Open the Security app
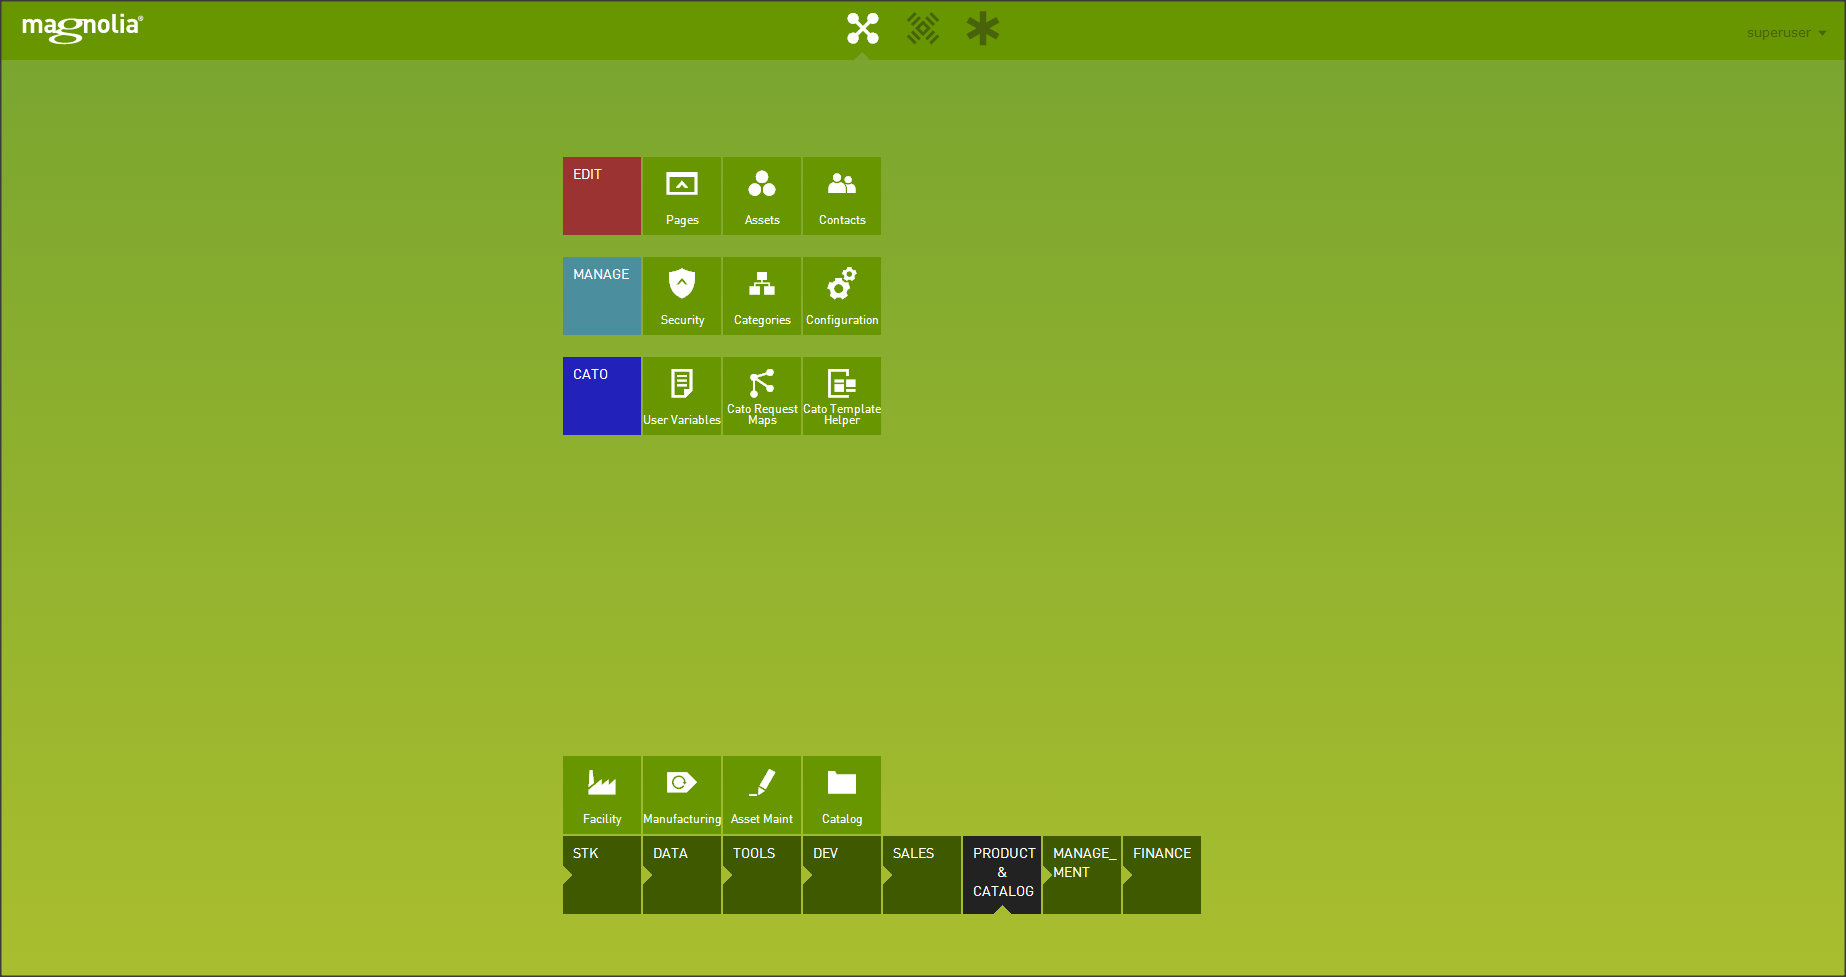 tap(681, 296)
